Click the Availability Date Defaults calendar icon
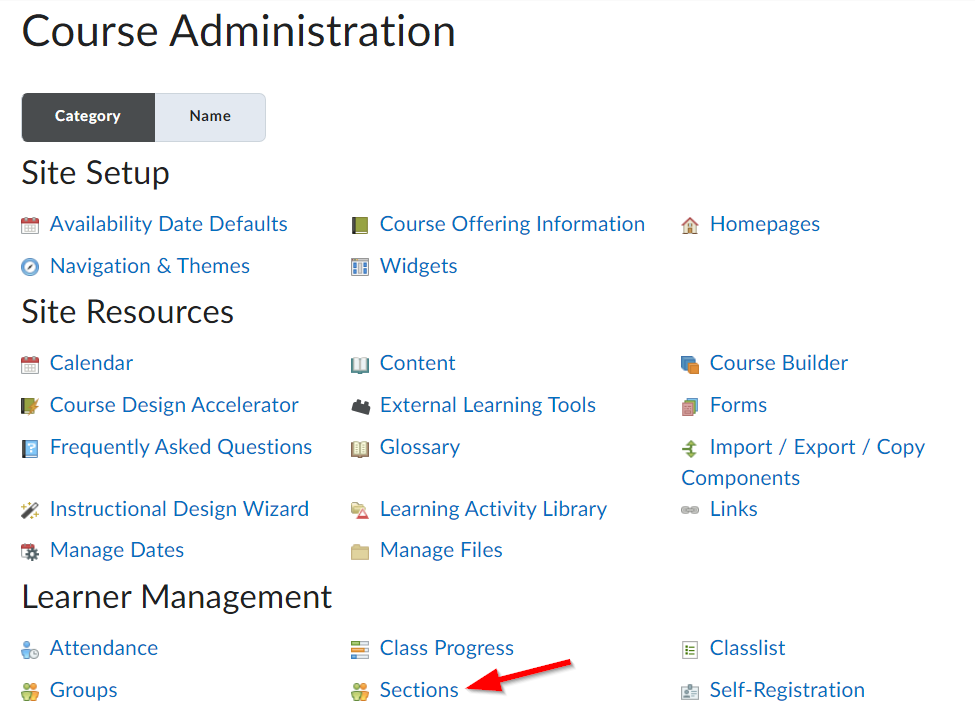Screen dimensions: 975x724 pyautogui.click(x=31, y=224)
